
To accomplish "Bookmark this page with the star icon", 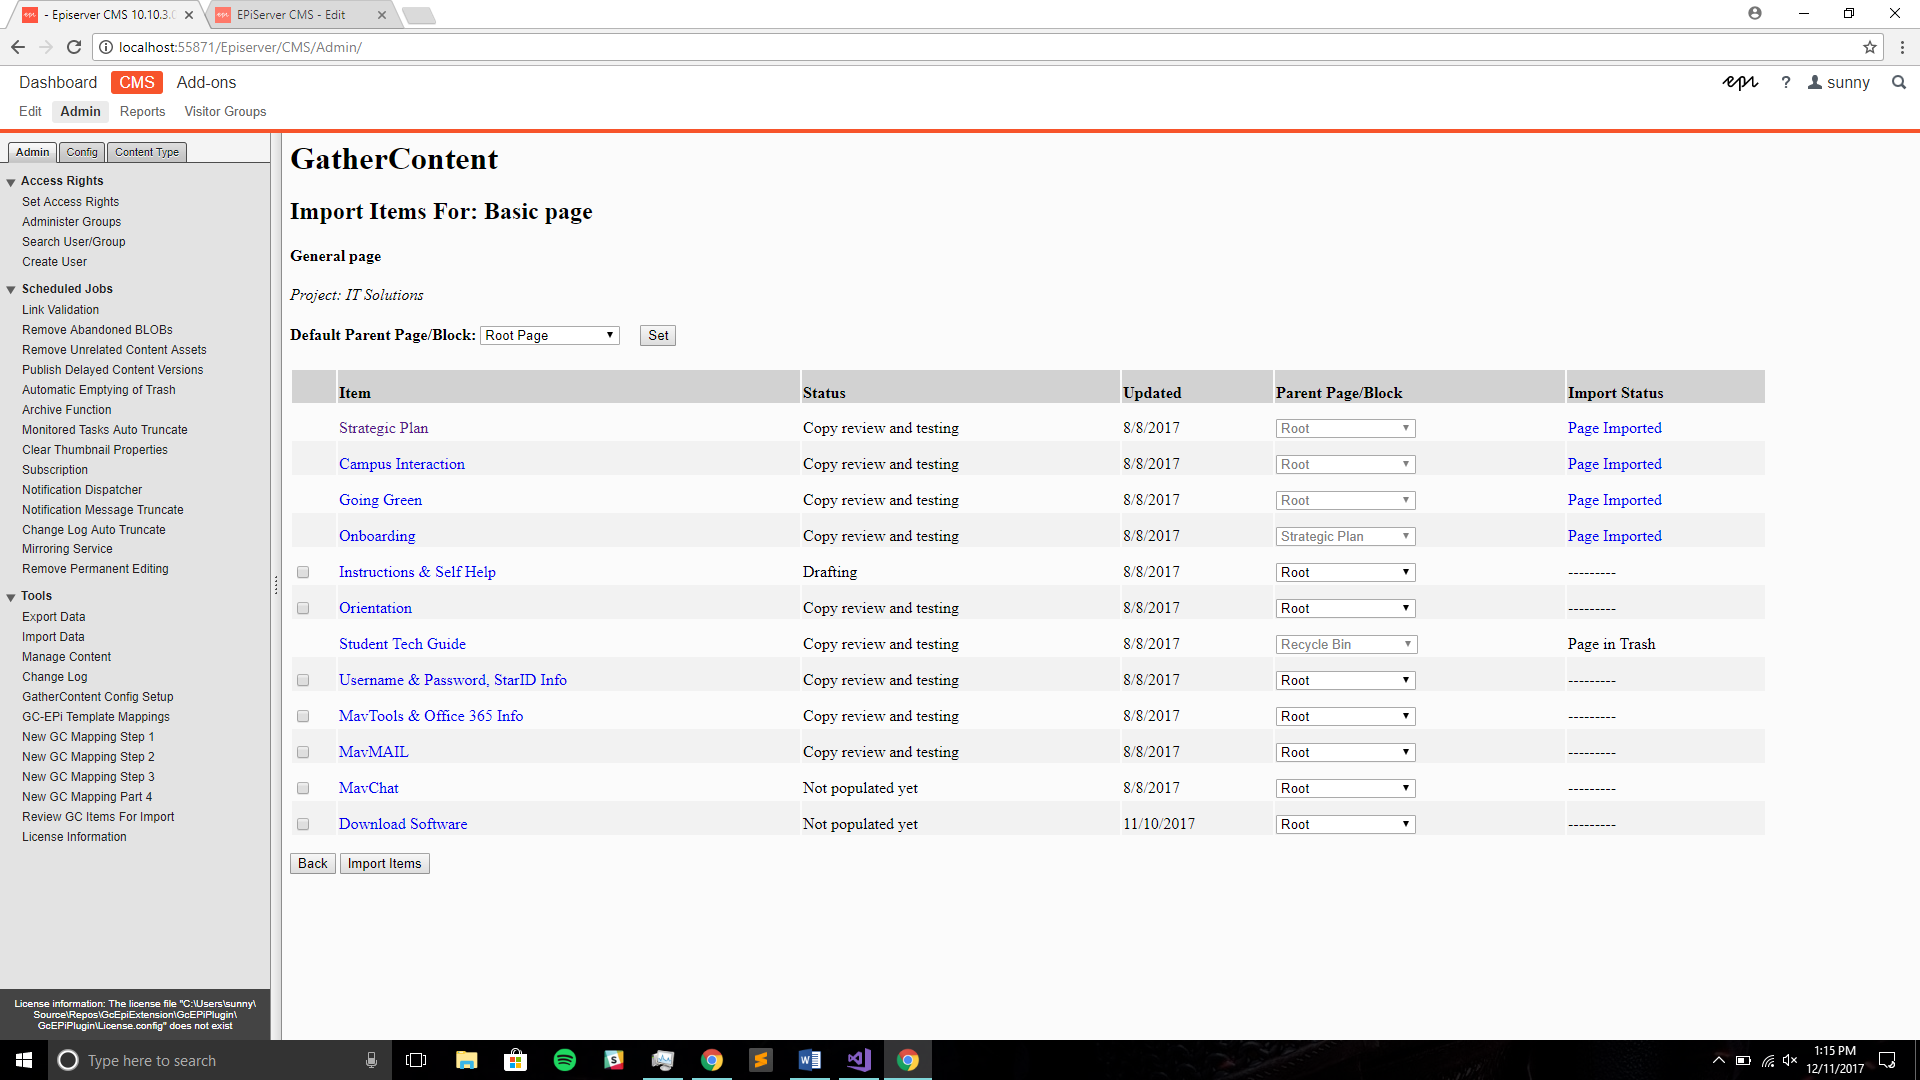I will (1869, 47).
